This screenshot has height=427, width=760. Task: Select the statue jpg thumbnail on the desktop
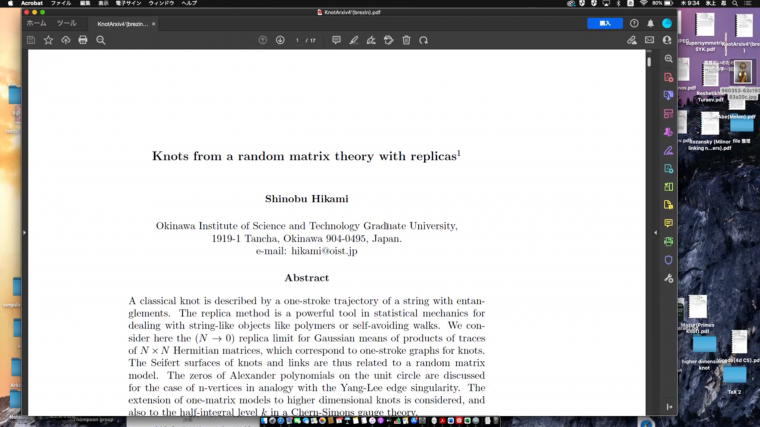pyautogui.click(x=743, y=72)
